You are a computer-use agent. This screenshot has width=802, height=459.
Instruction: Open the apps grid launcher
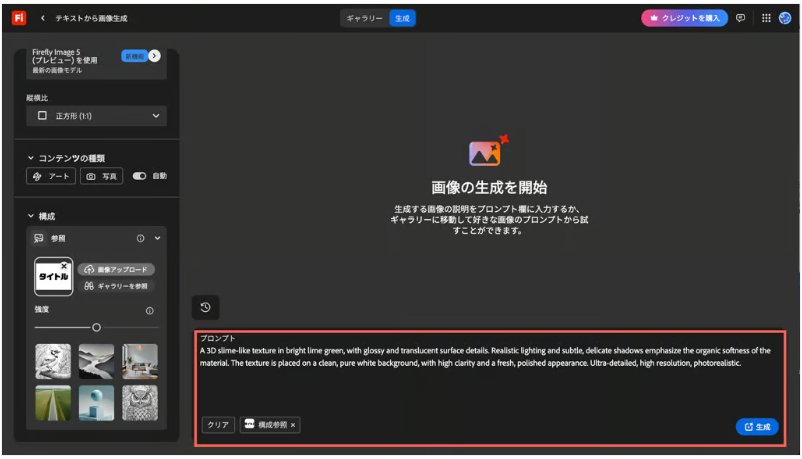pyautogui.click(x=766, y=18)
